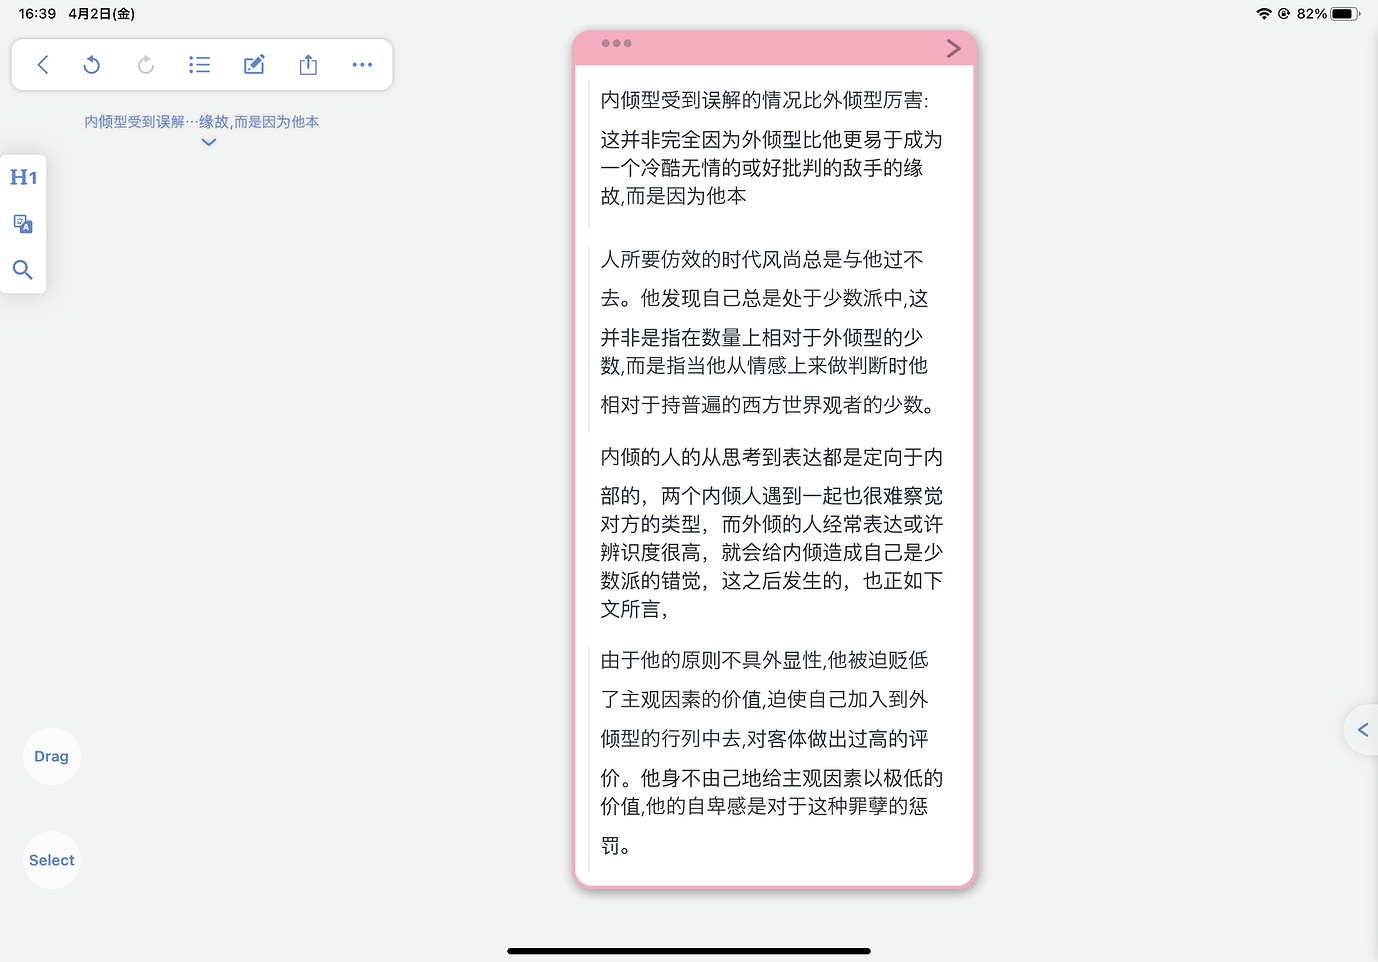This screenshot has height=962, width=1378.
Task: Select text '由于他的原则不具外显性,他被迫贬低'
Action: (764, 660)
